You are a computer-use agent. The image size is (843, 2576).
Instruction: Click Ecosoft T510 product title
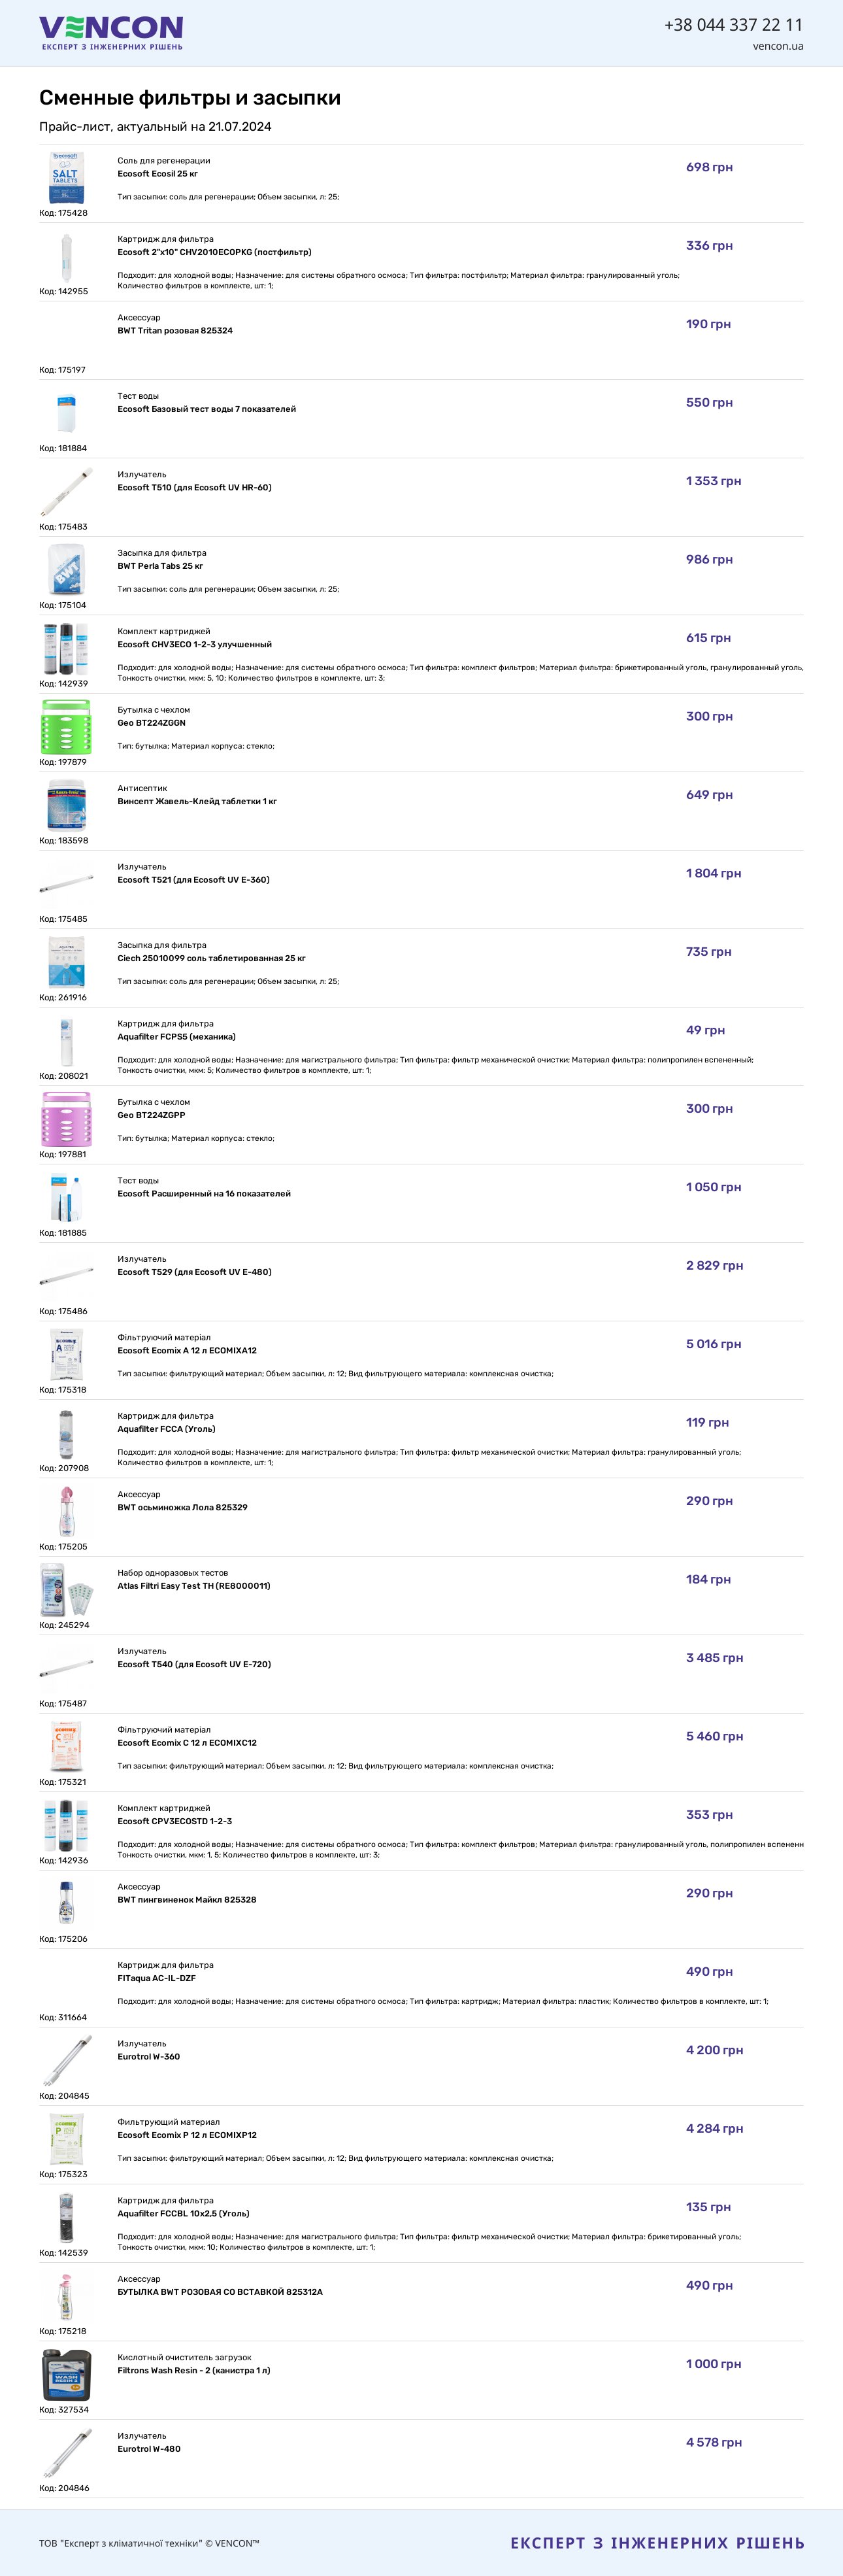pos(194,488)
